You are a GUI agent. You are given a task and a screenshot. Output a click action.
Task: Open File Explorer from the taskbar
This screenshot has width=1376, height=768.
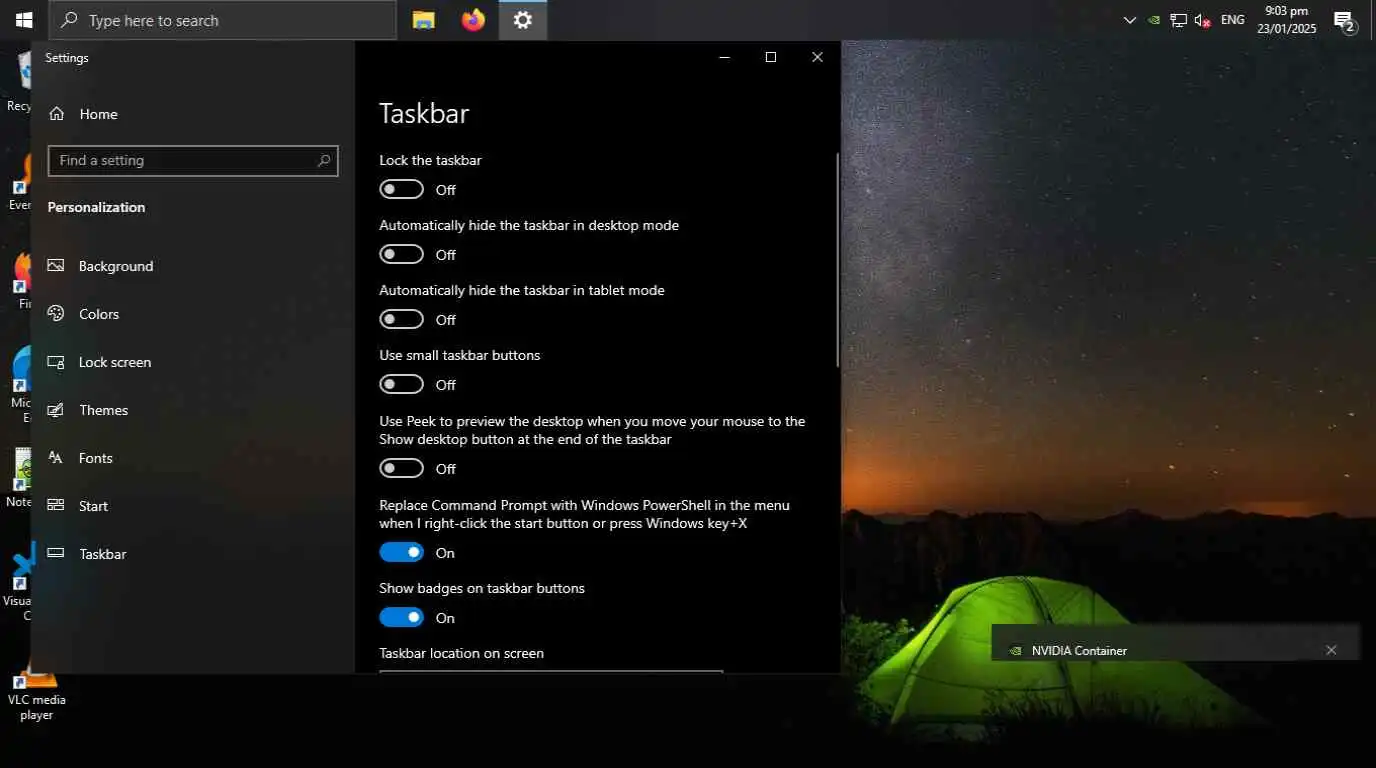click(x=424, y=20)
